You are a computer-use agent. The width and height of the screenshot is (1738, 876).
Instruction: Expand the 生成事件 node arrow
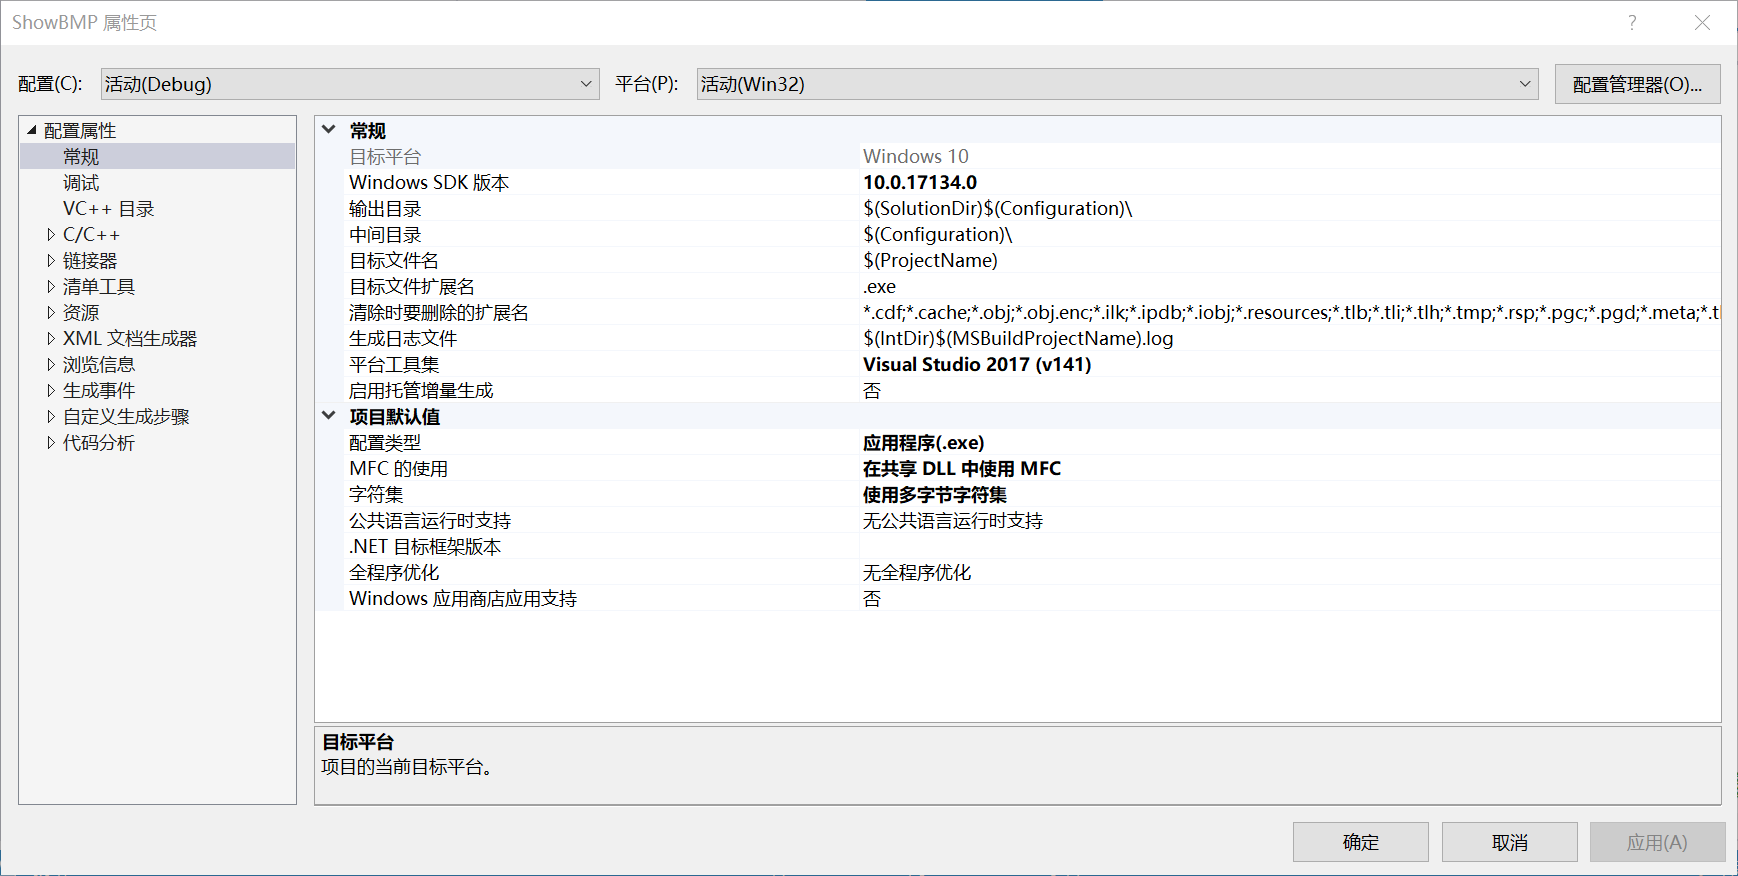(x=51, y=390)
